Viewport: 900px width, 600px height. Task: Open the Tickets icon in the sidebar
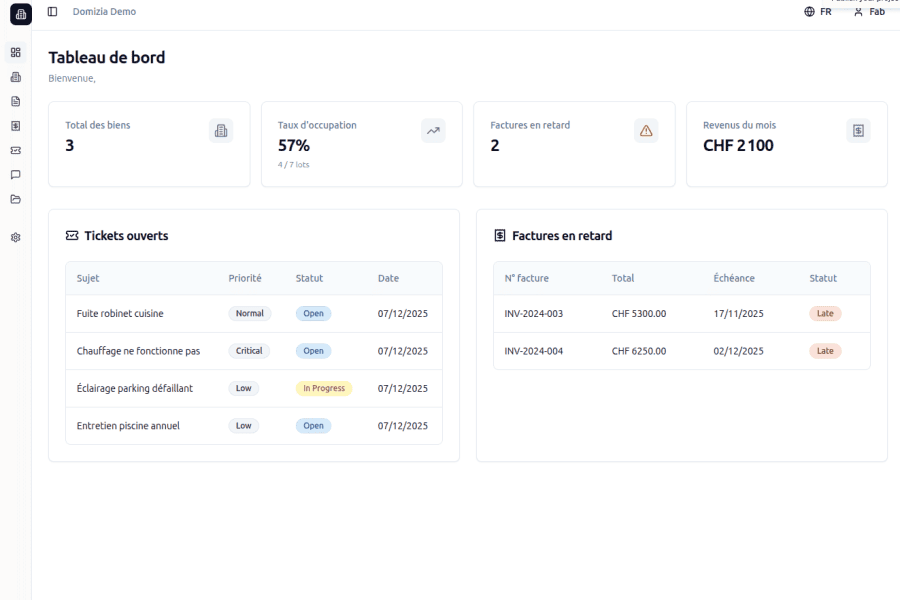pyautogui.click(x=14, y=150)
